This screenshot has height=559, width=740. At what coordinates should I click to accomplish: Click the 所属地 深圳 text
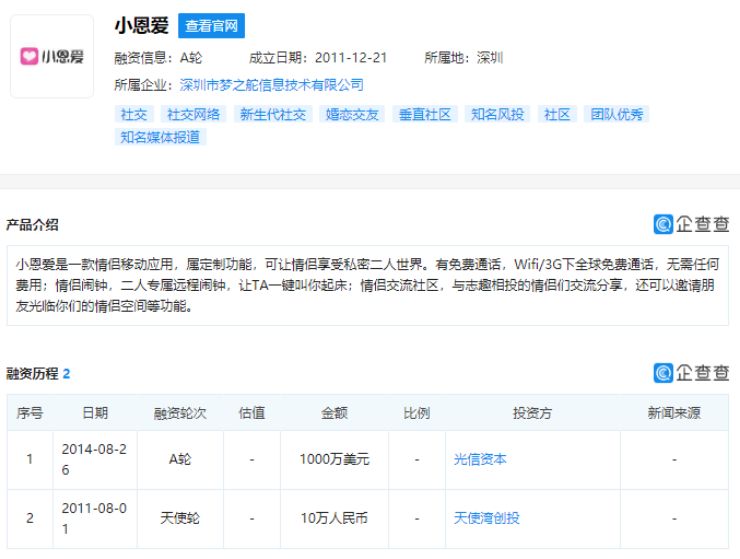464,58
